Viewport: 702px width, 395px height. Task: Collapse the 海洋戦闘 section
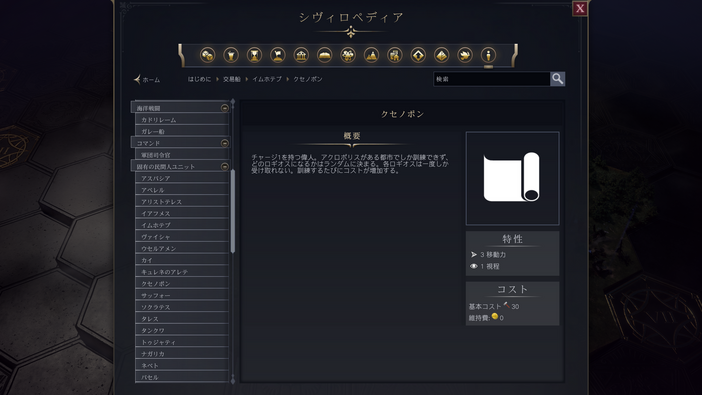[225, 108]
